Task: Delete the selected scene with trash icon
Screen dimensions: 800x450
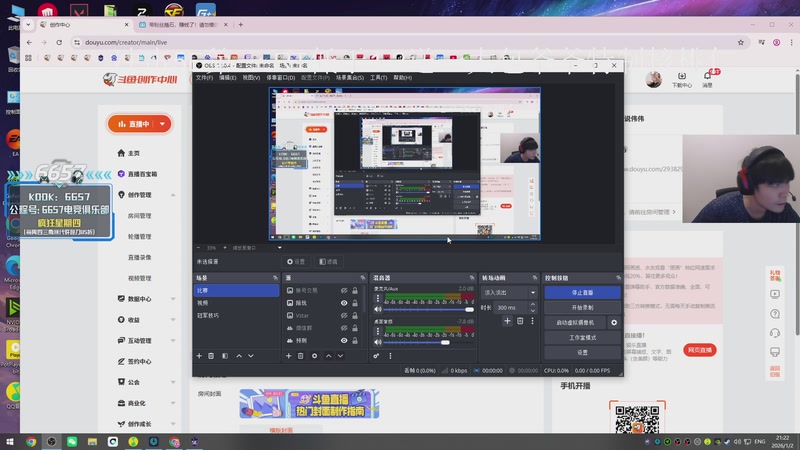Action: (x=211, y=356)
